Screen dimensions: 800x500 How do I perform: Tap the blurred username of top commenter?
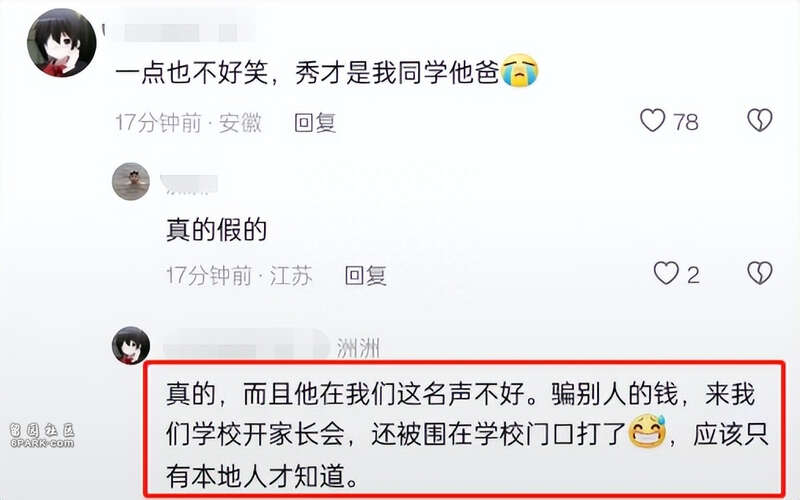(180, 32)
